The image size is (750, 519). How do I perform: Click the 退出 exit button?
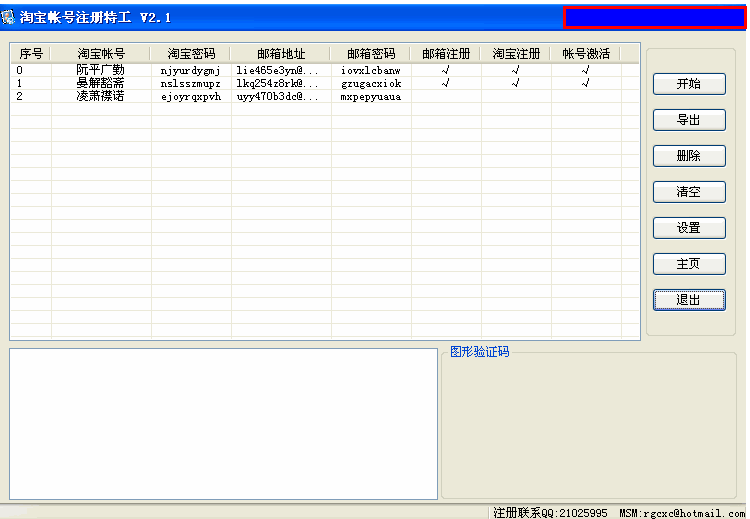[x=689, y=300]
